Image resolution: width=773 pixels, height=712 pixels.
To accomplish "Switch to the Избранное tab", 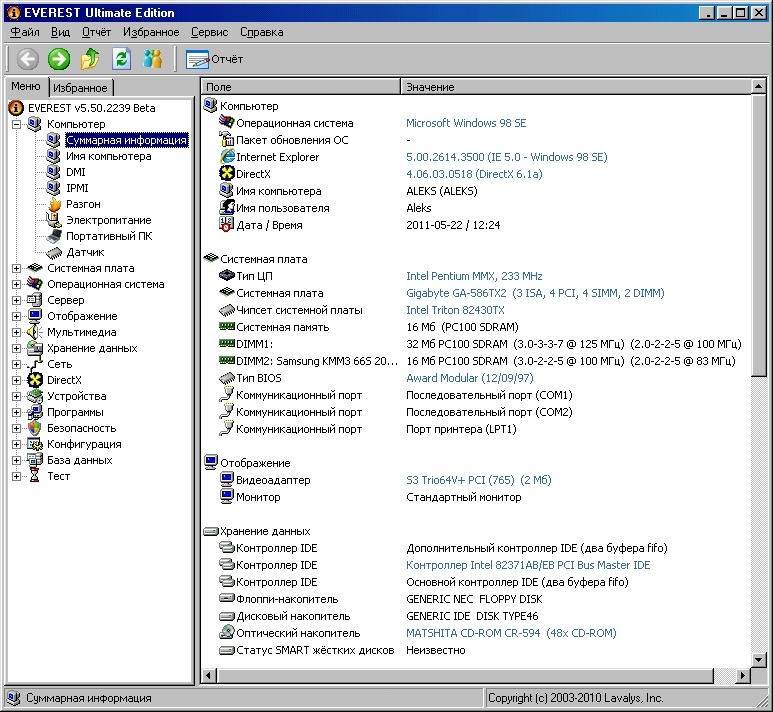I will pos(80,88).
